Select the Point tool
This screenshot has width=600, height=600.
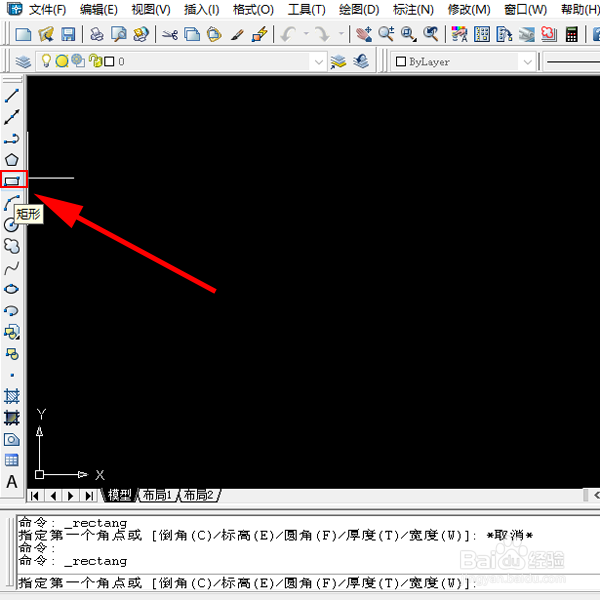click(x=12, y=375)
